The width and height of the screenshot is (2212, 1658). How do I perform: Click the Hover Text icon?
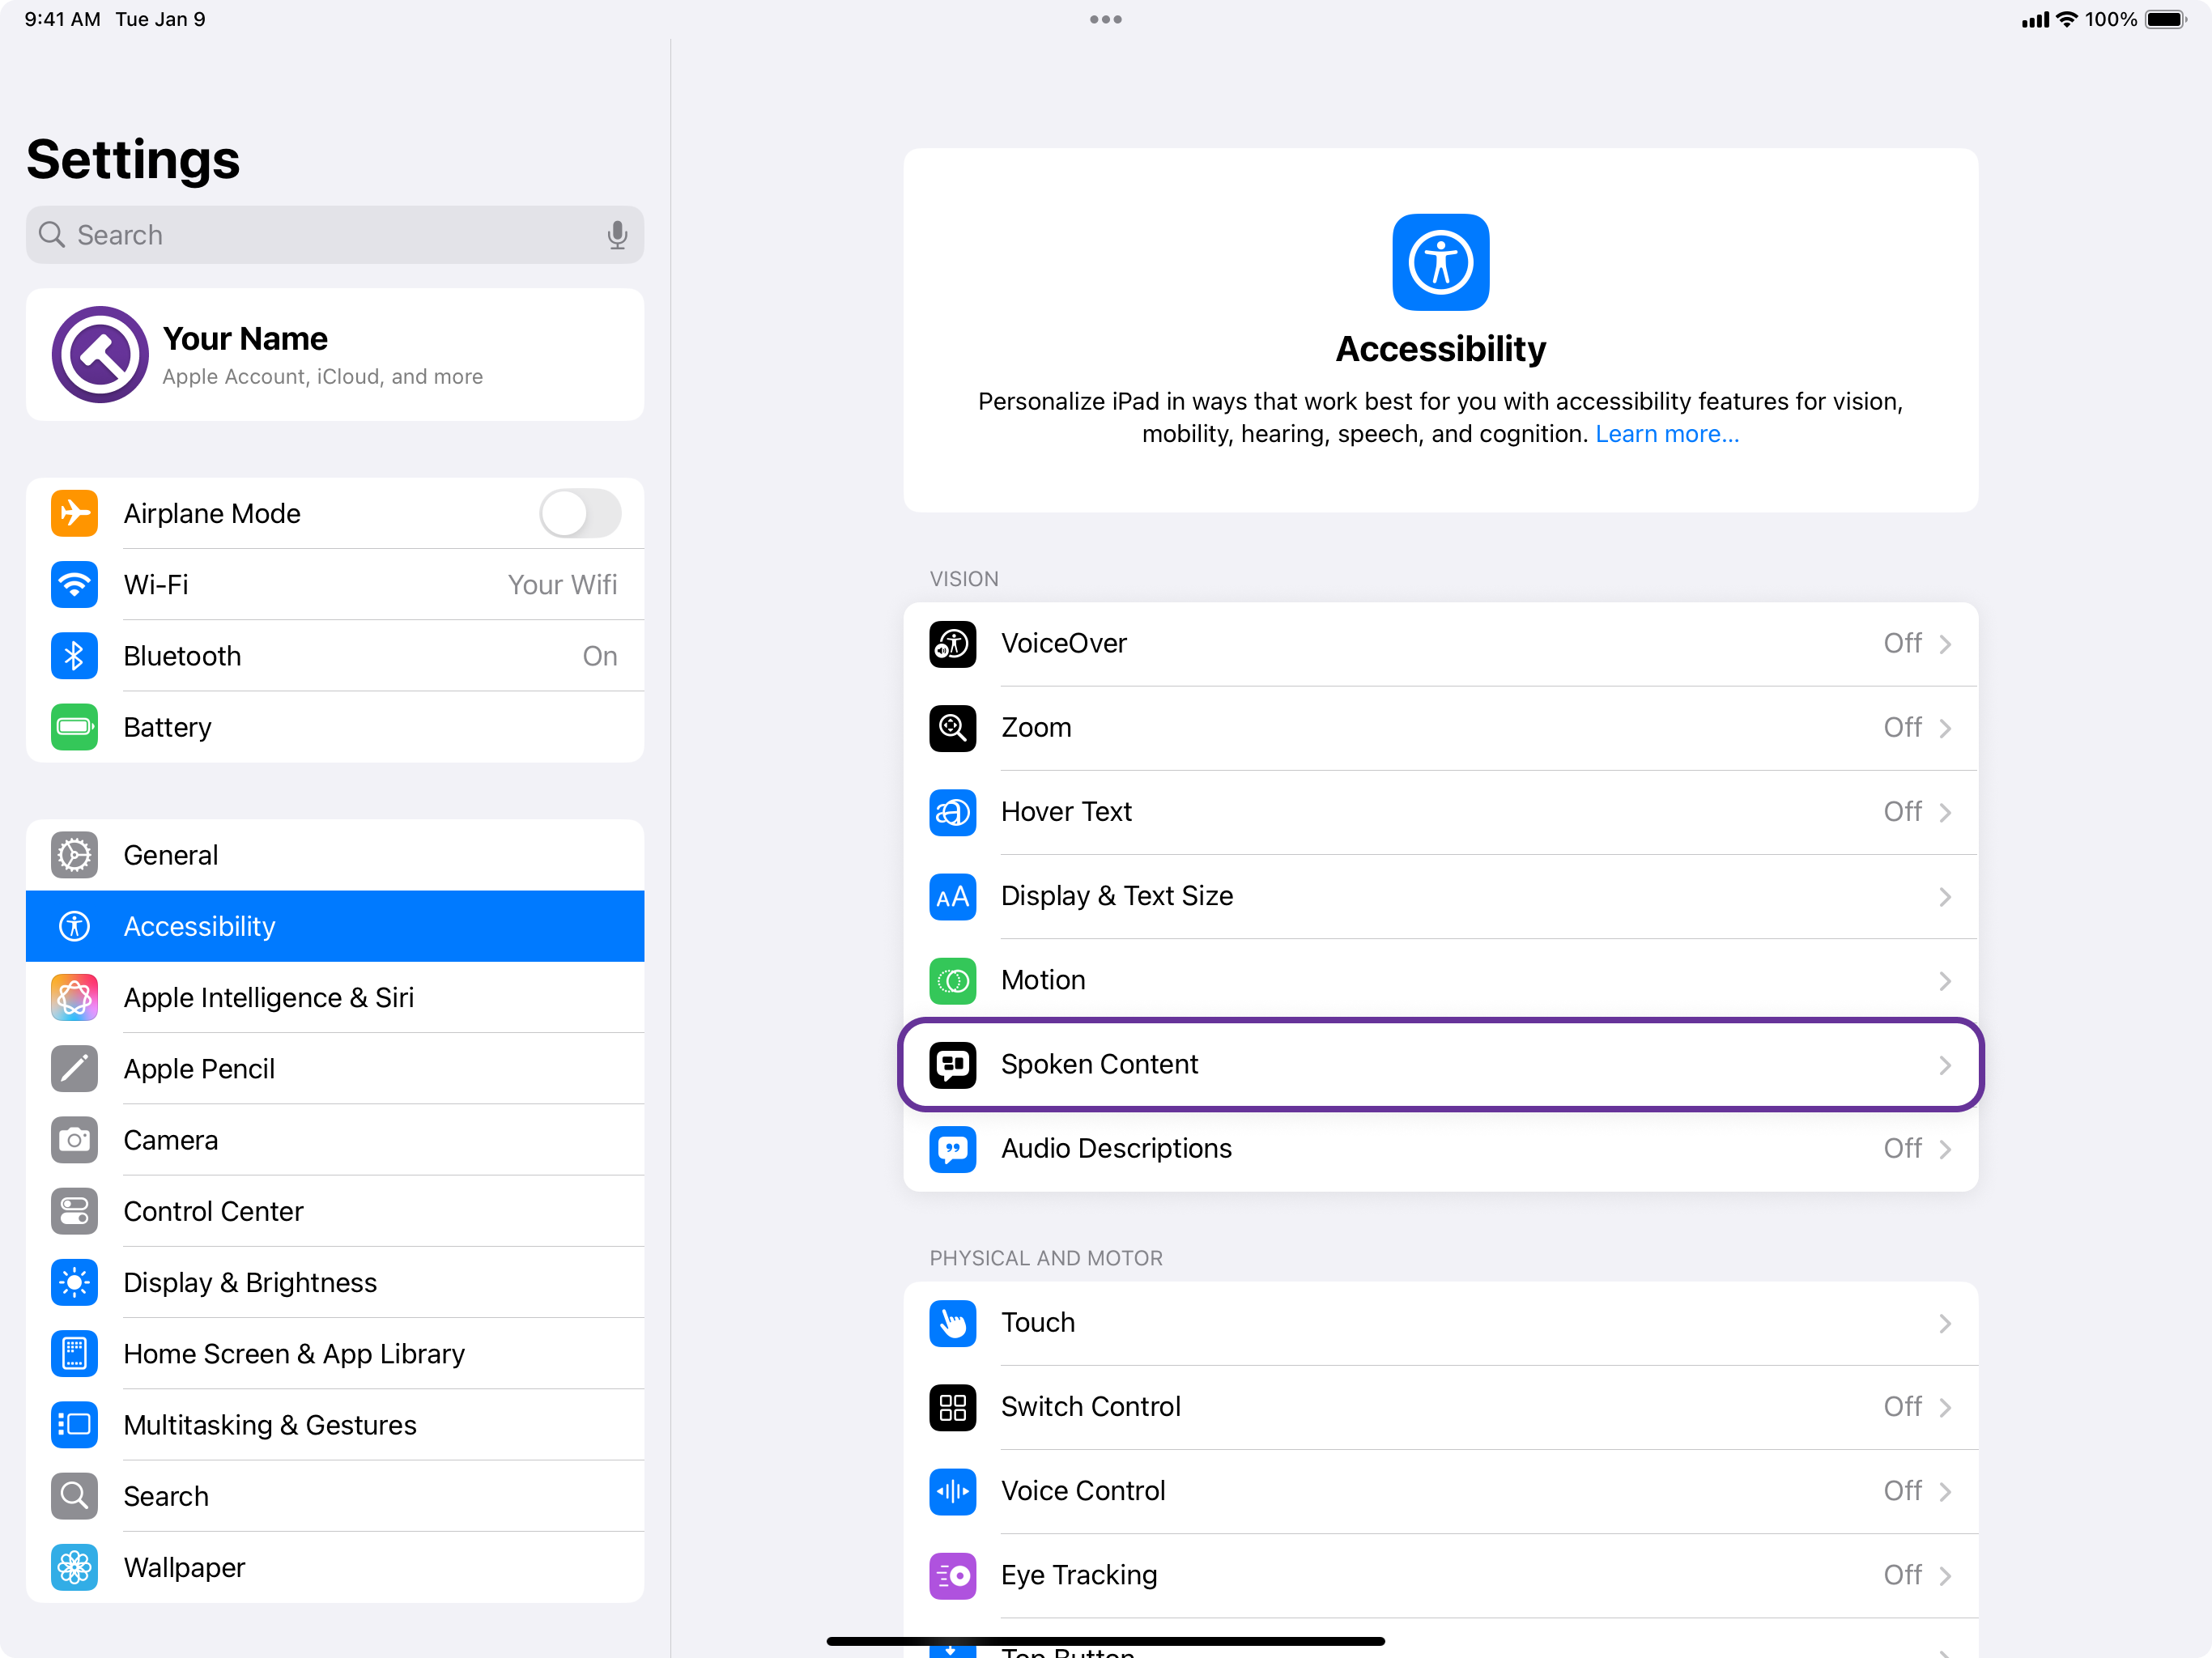tap(952, 812)
